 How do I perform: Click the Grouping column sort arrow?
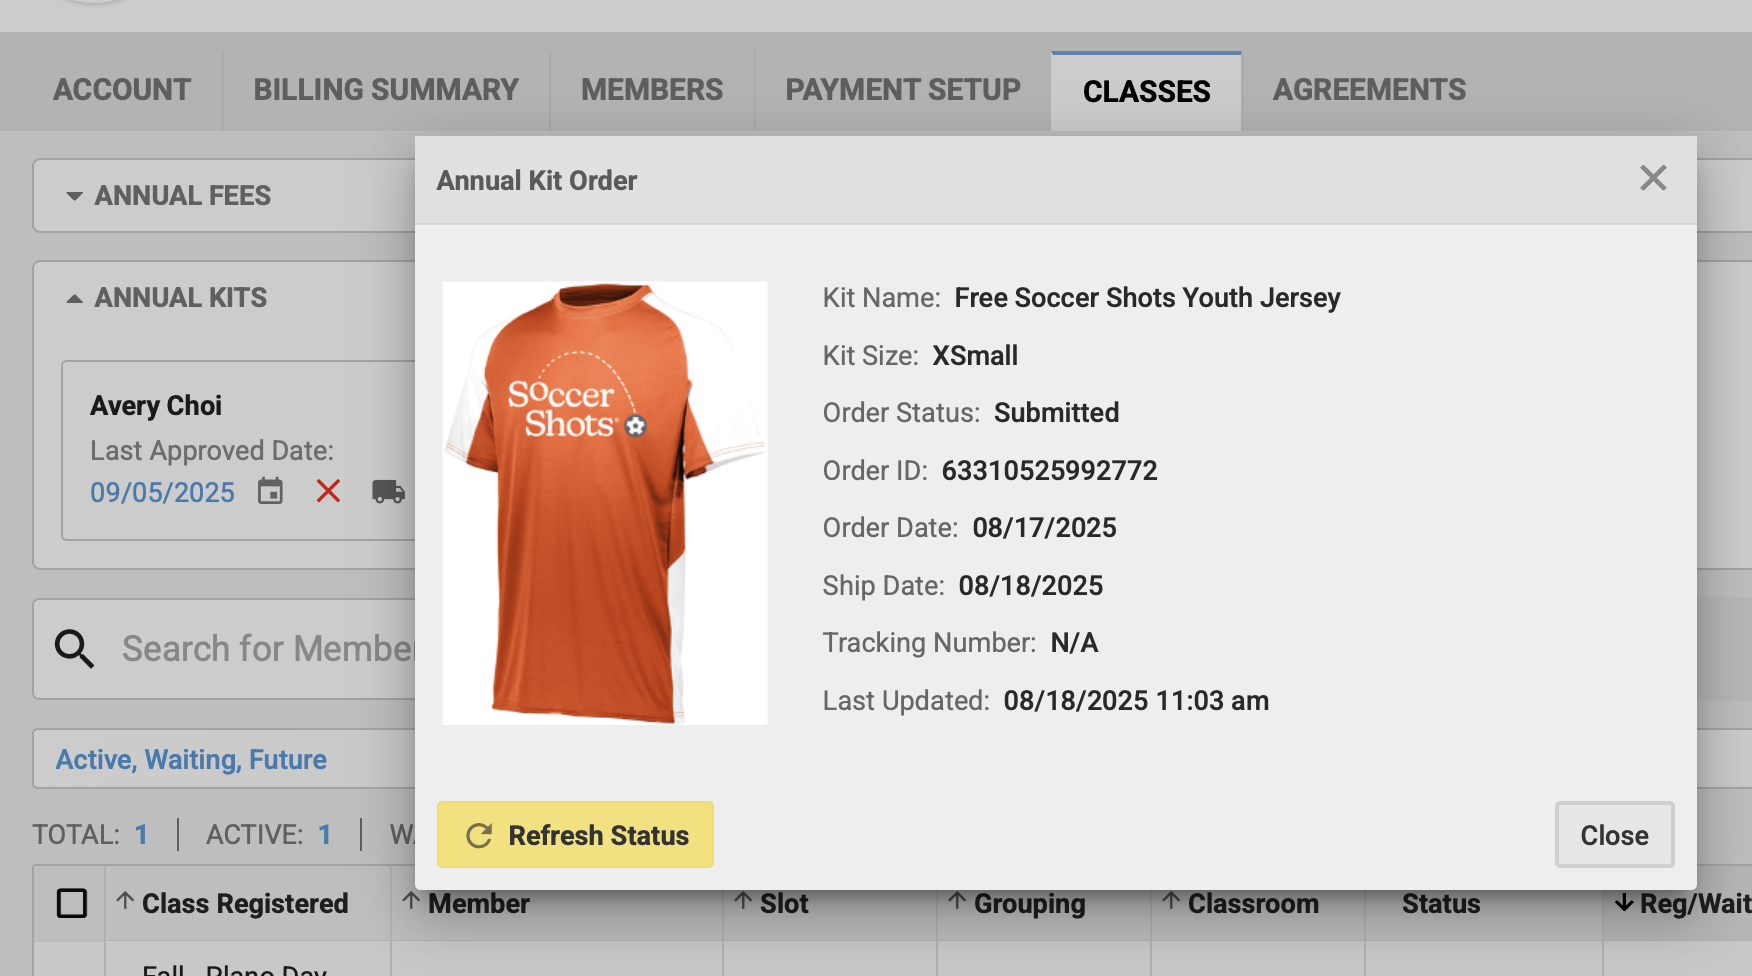point(957,901)
